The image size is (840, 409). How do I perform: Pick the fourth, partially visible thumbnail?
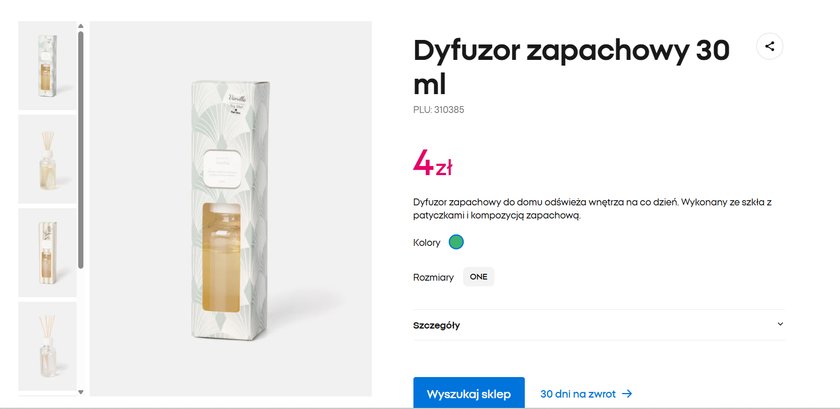click(47, 346)
